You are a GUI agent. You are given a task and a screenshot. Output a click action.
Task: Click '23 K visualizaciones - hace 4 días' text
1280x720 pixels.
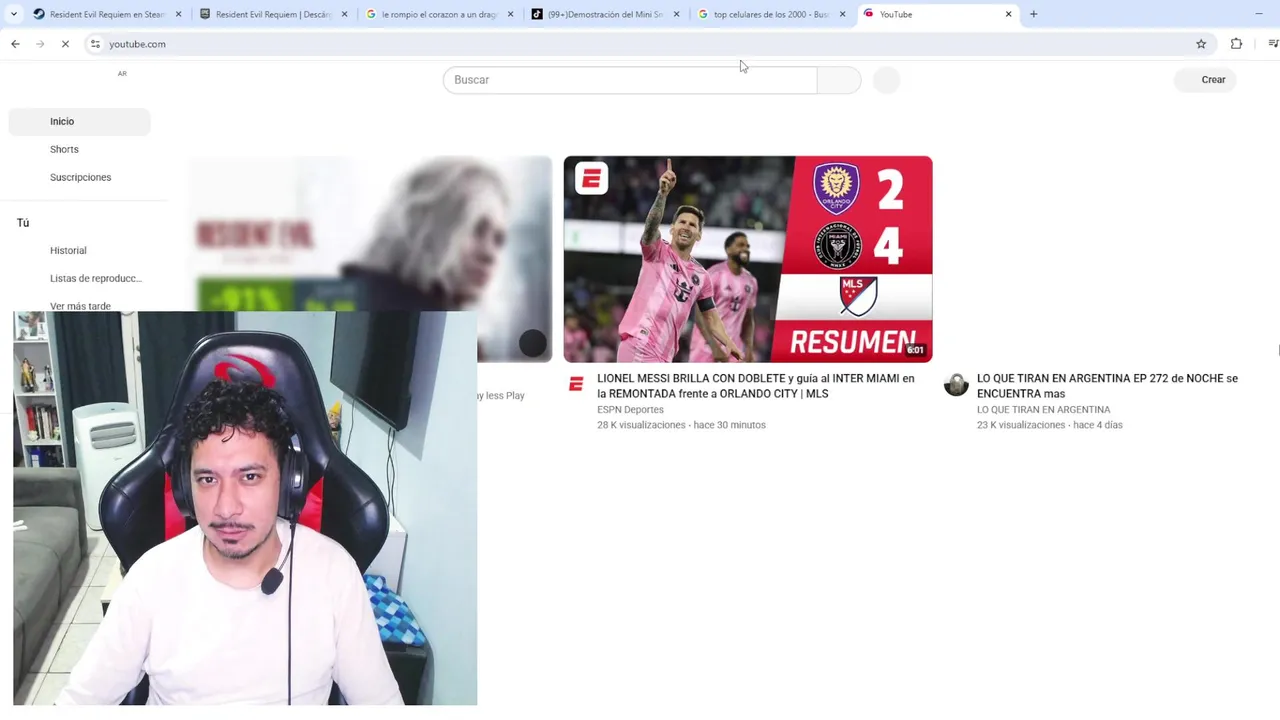(1050, 425)
